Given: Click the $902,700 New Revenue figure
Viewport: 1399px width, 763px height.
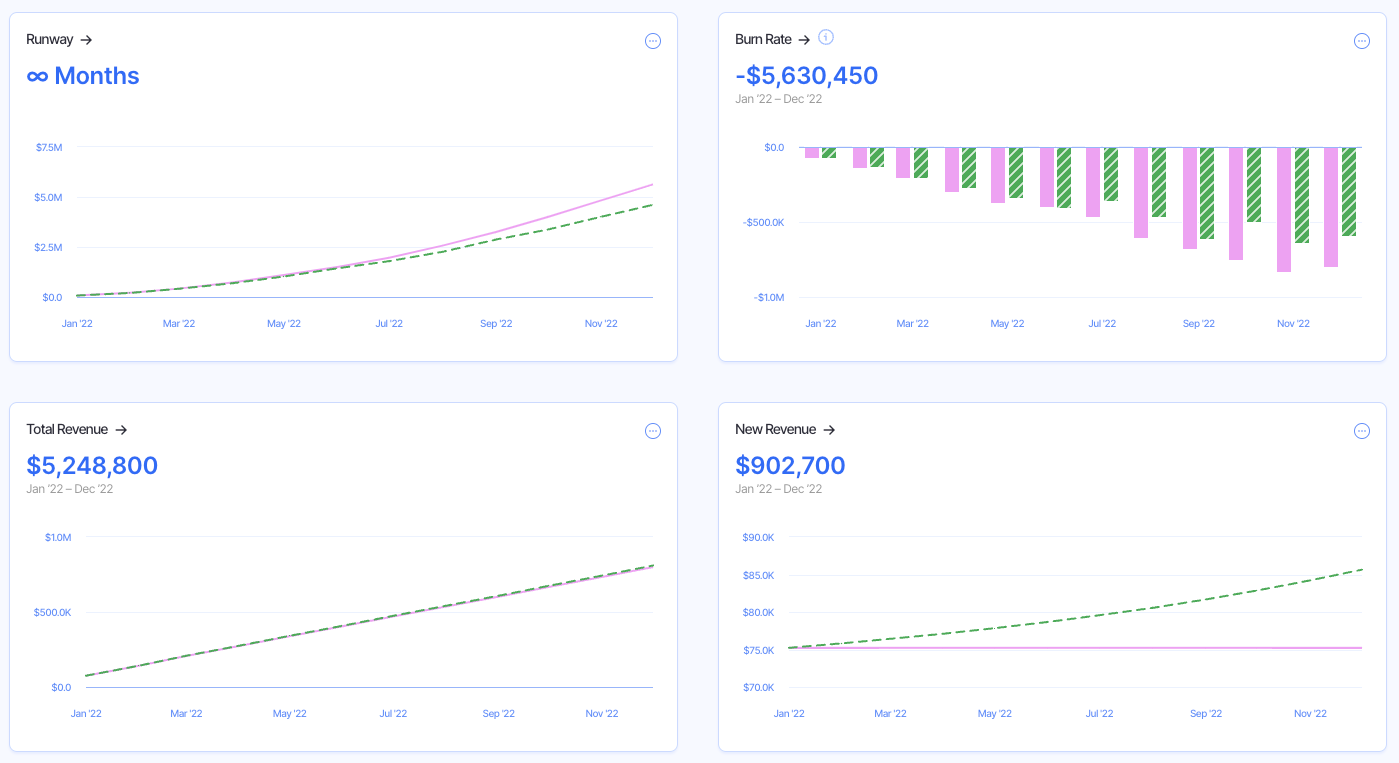Looking at the screenshot, I should [791, 465].
